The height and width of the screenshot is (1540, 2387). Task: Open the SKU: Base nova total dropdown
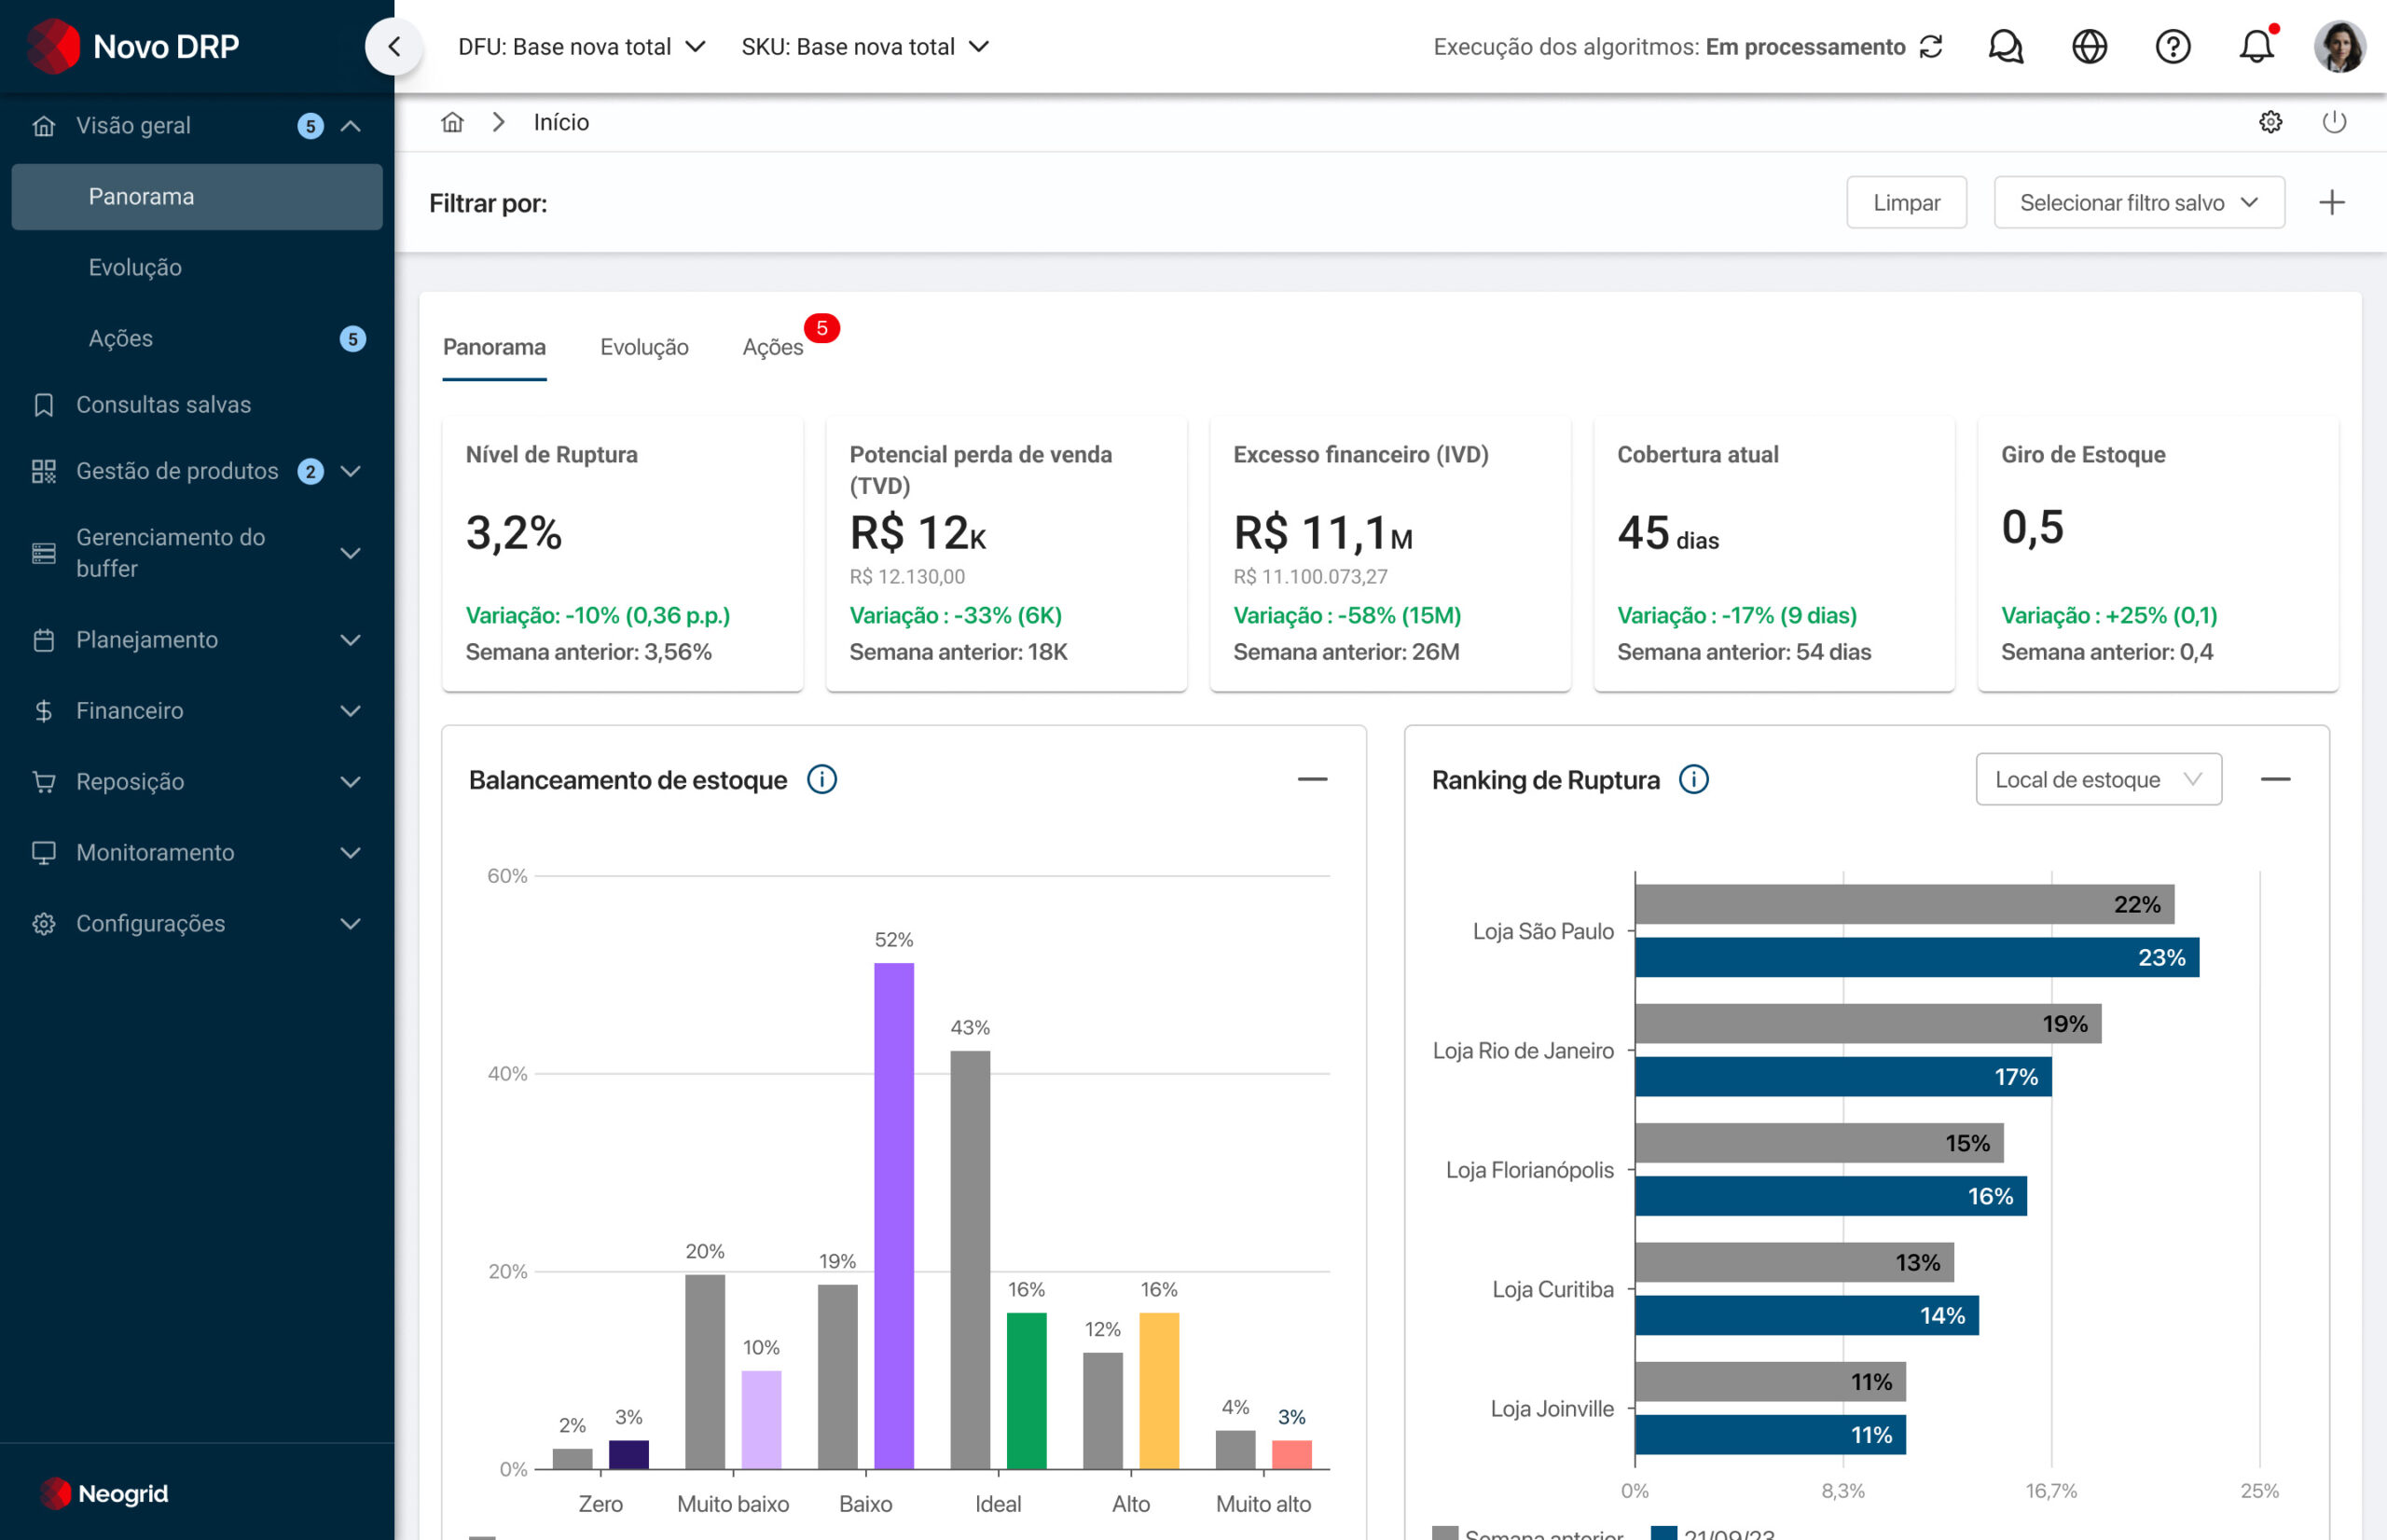(865, 47)
